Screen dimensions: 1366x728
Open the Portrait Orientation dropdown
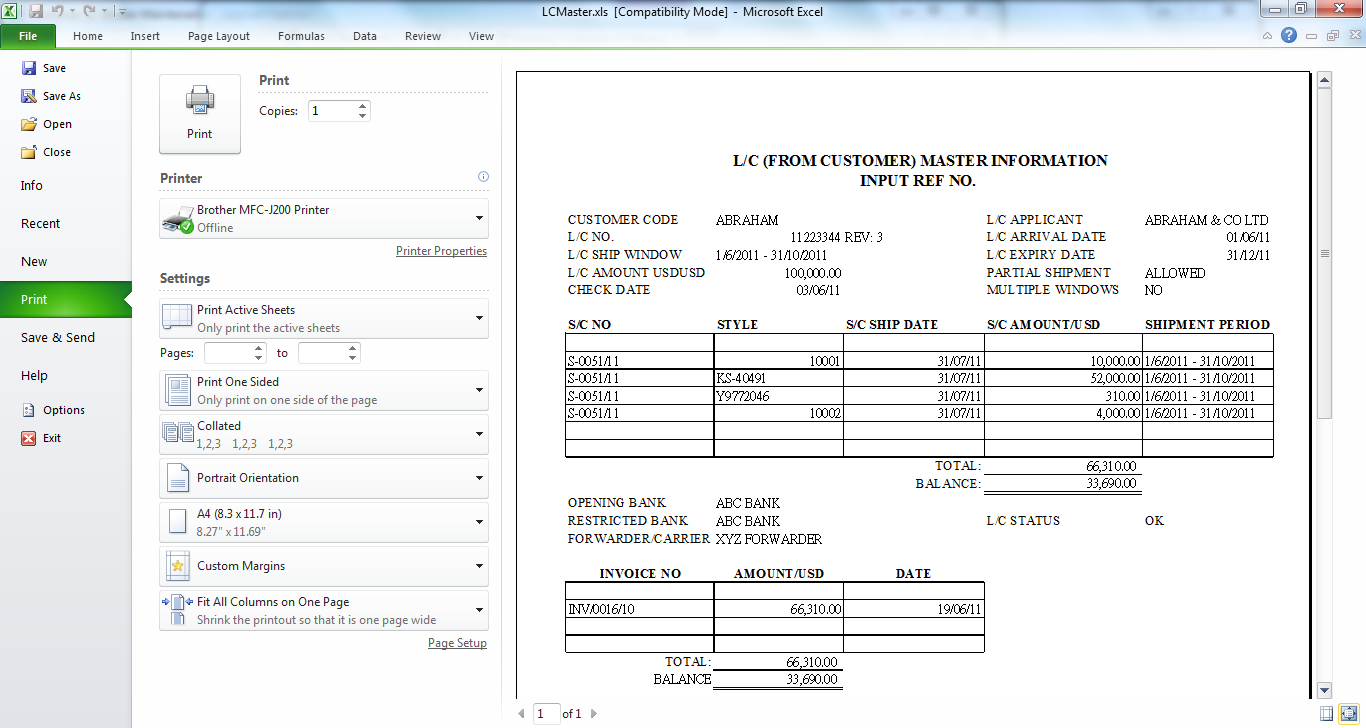click(x=324, y=478)
